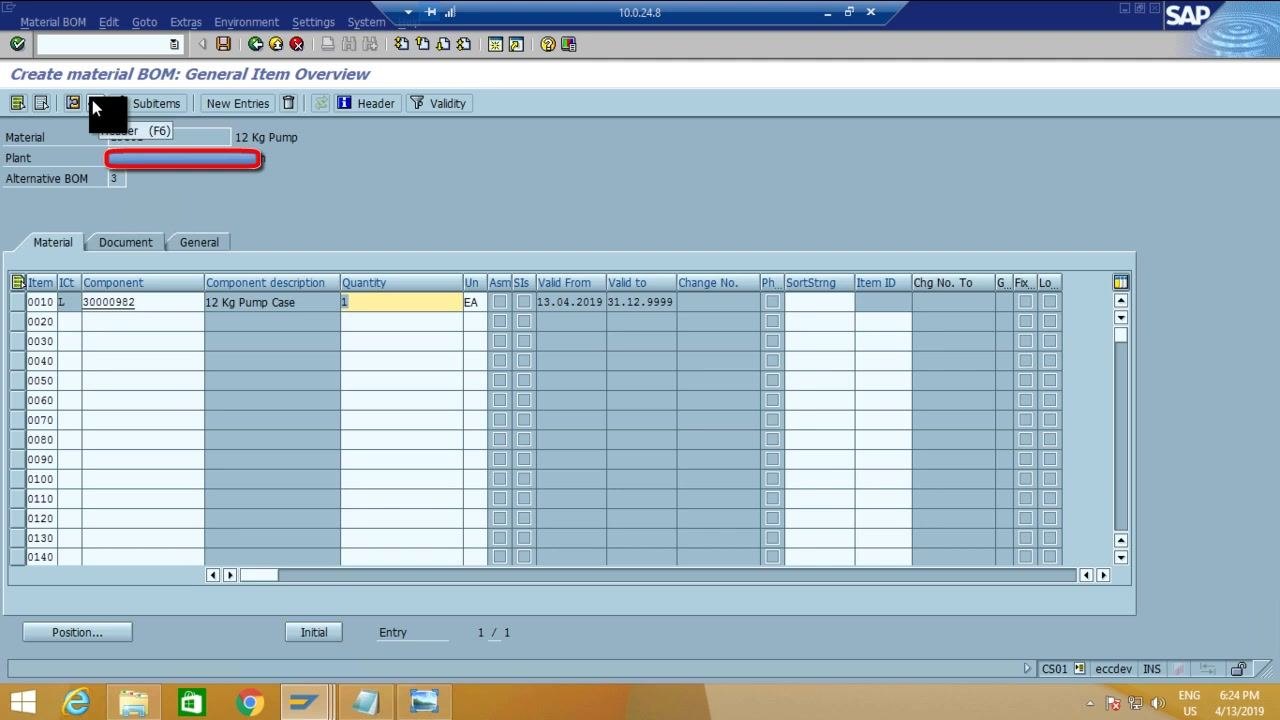The image size is (1280, 720).
Task: Open the Header button
Action: pos(366,103)
